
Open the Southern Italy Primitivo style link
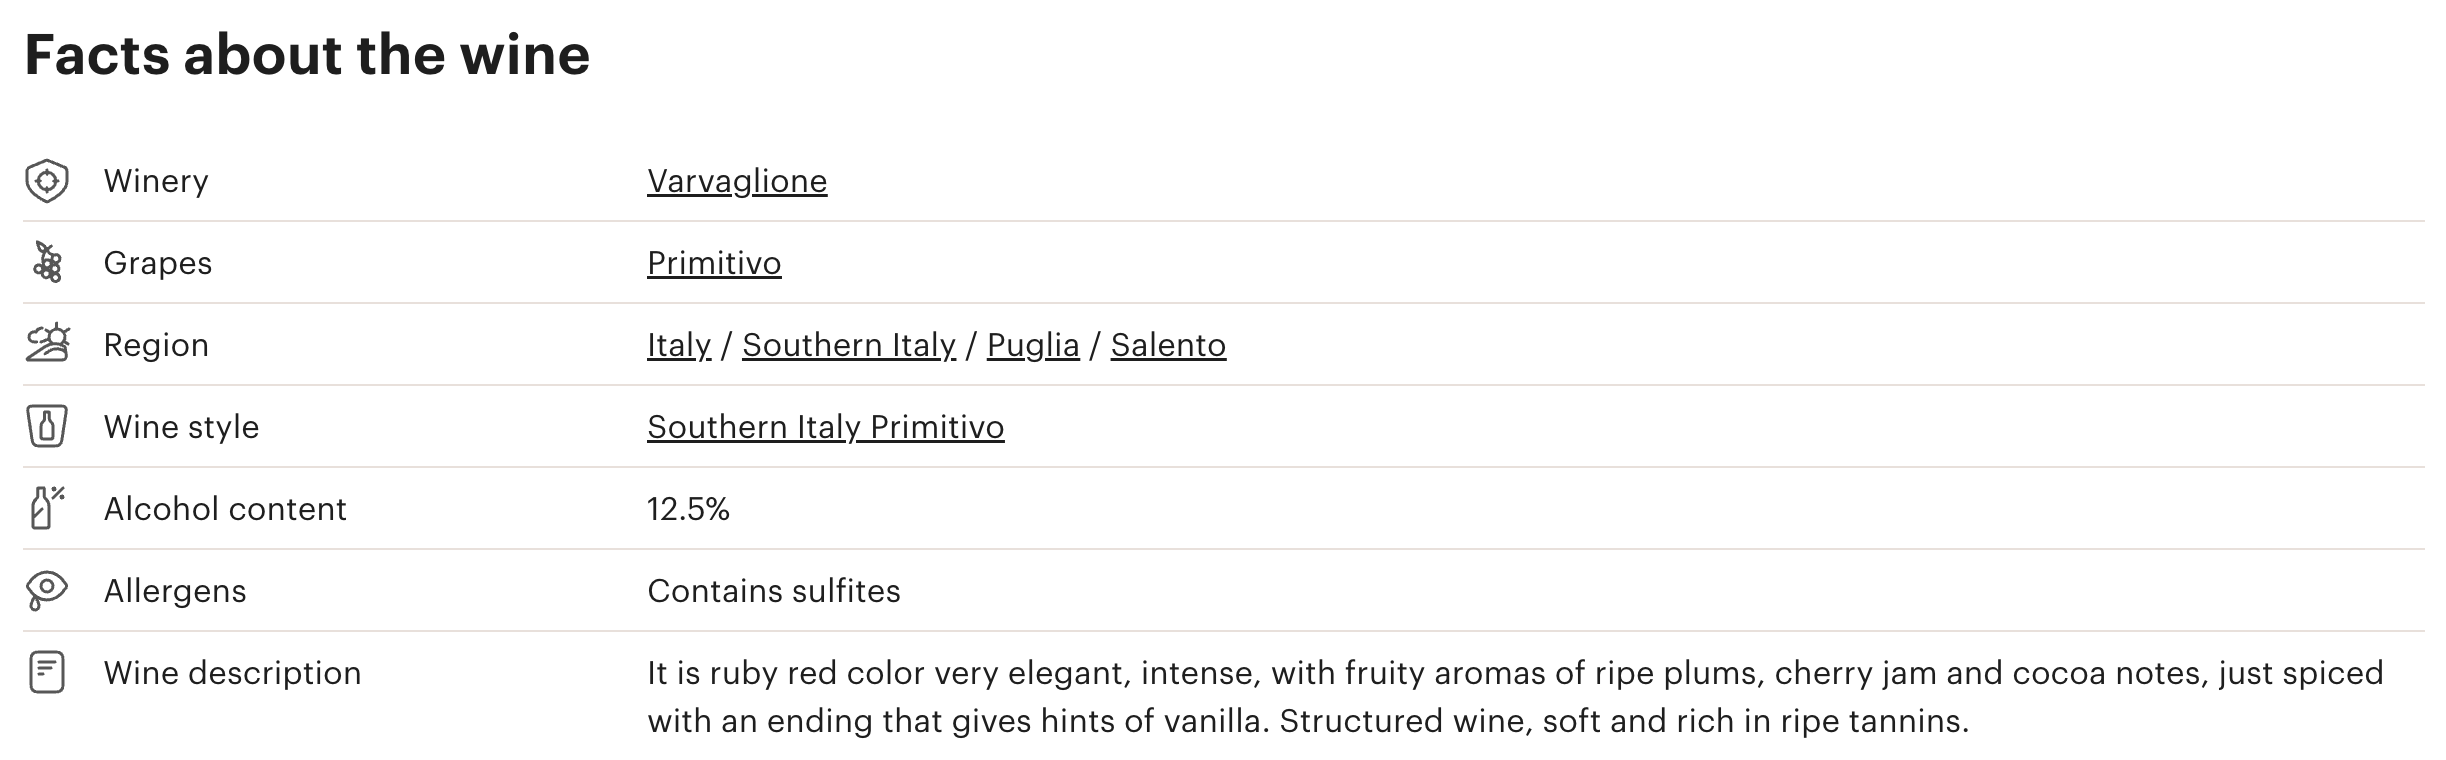point(826,427)
